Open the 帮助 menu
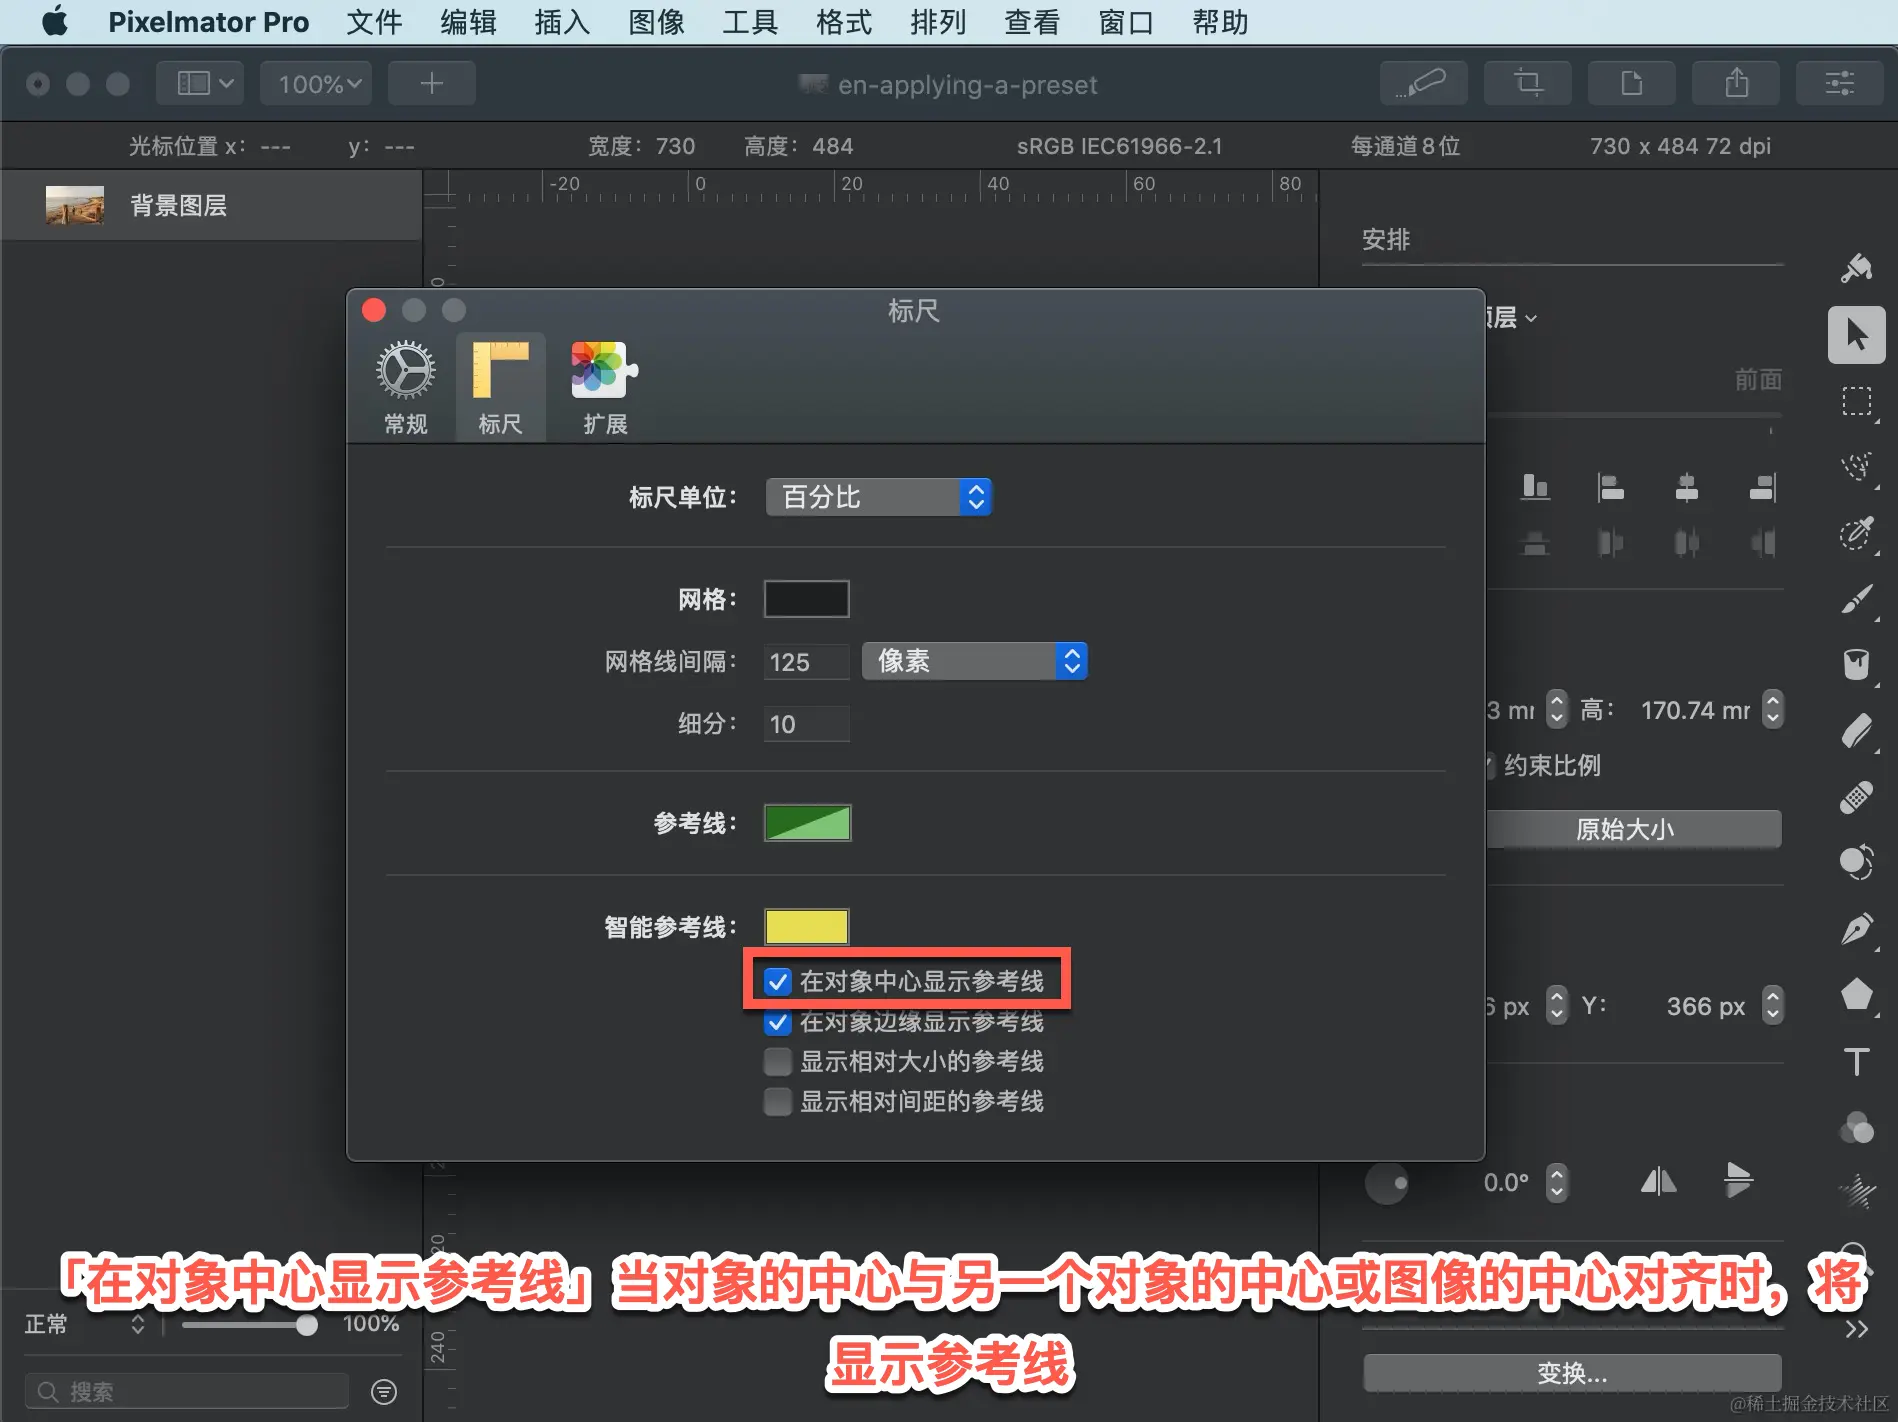 click(x=1220, y=21)
